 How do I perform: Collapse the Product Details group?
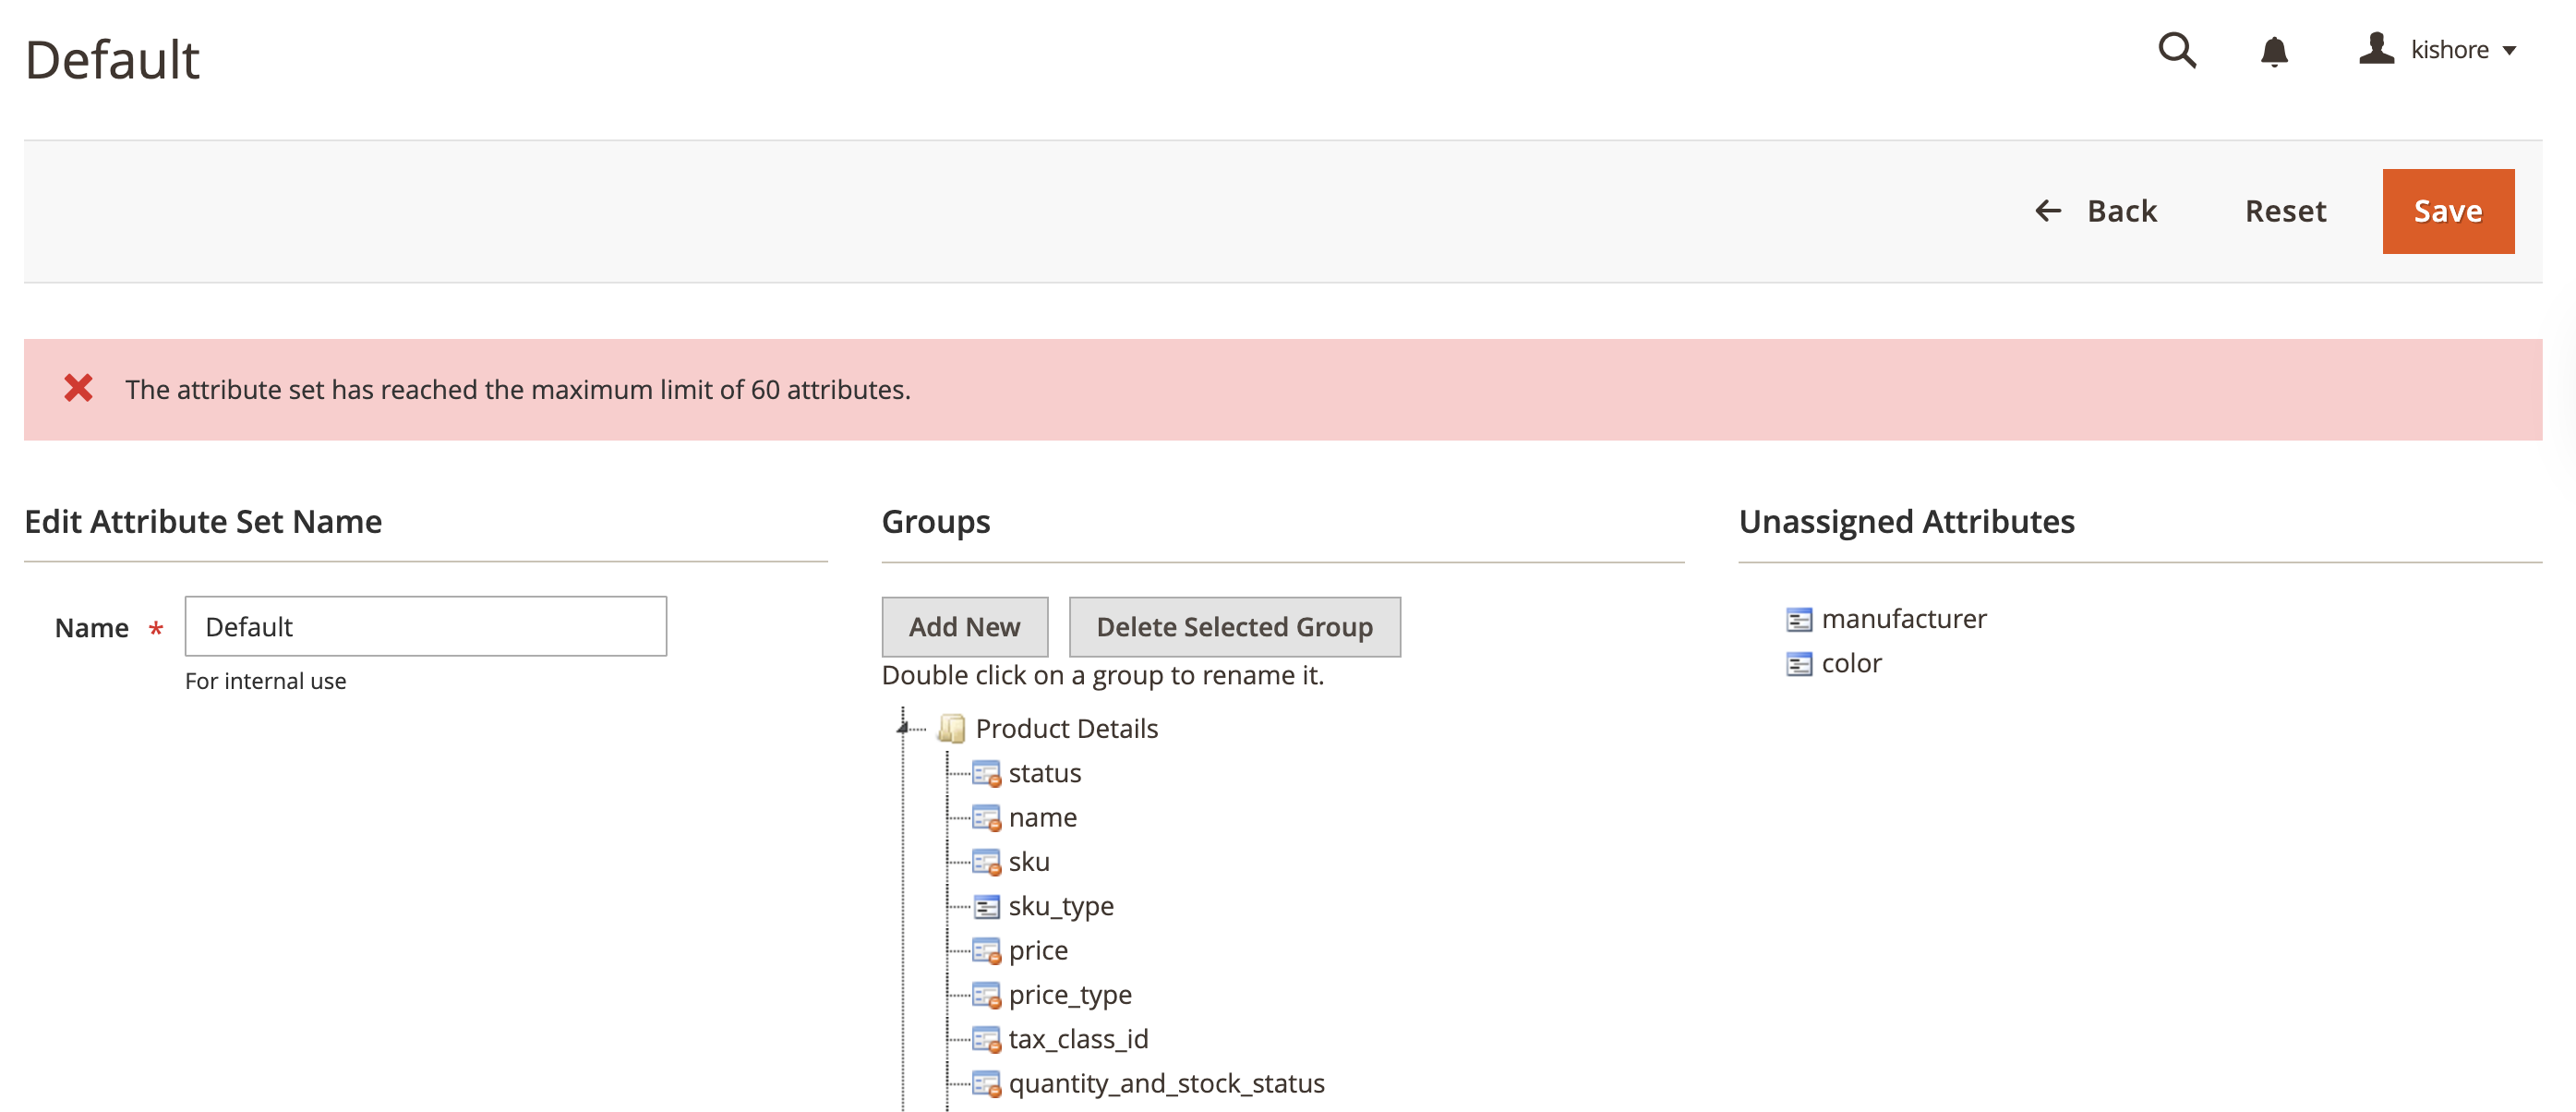(x=903, y=728)
